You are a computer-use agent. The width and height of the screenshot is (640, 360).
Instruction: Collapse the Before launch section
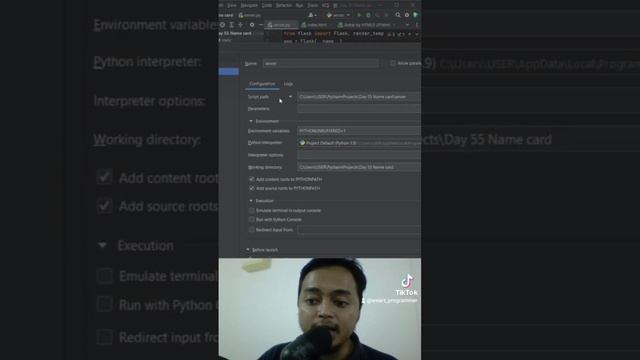(x=248, y=250)
